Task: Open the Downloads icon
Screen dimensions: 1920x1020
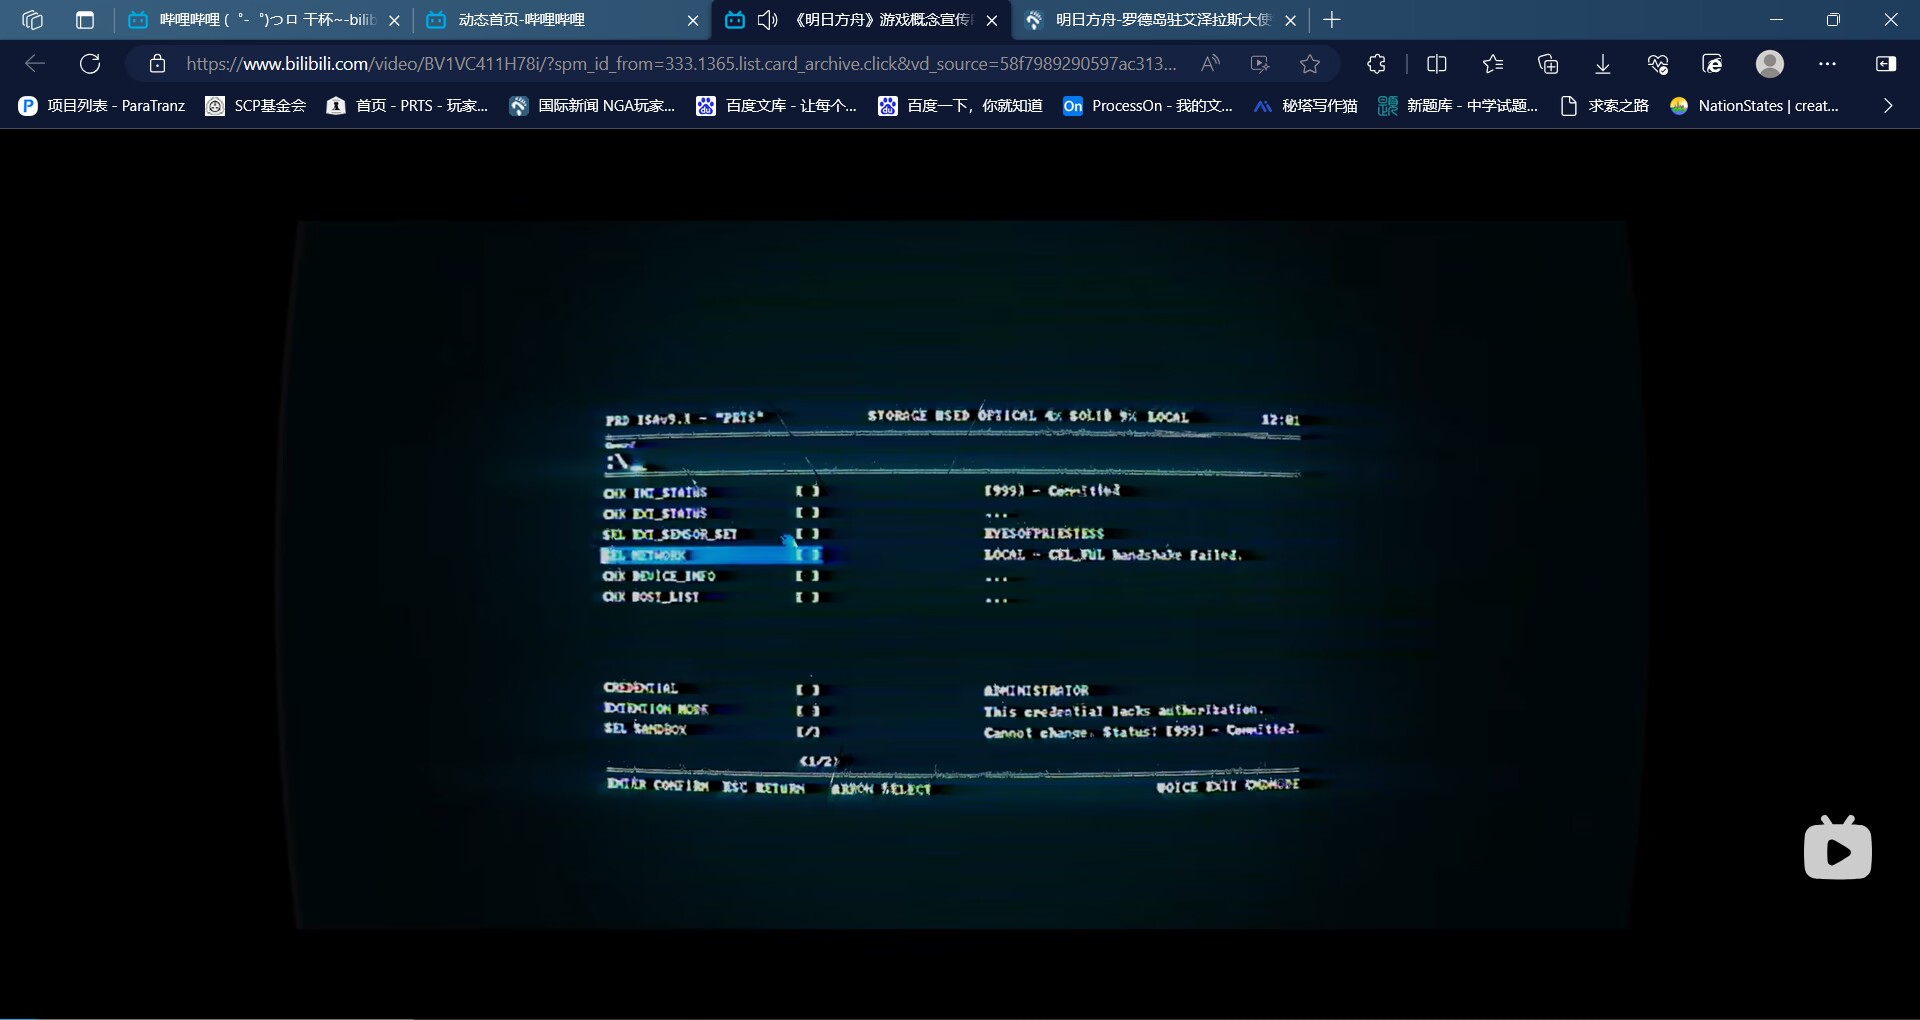Action: point(1603,64)
